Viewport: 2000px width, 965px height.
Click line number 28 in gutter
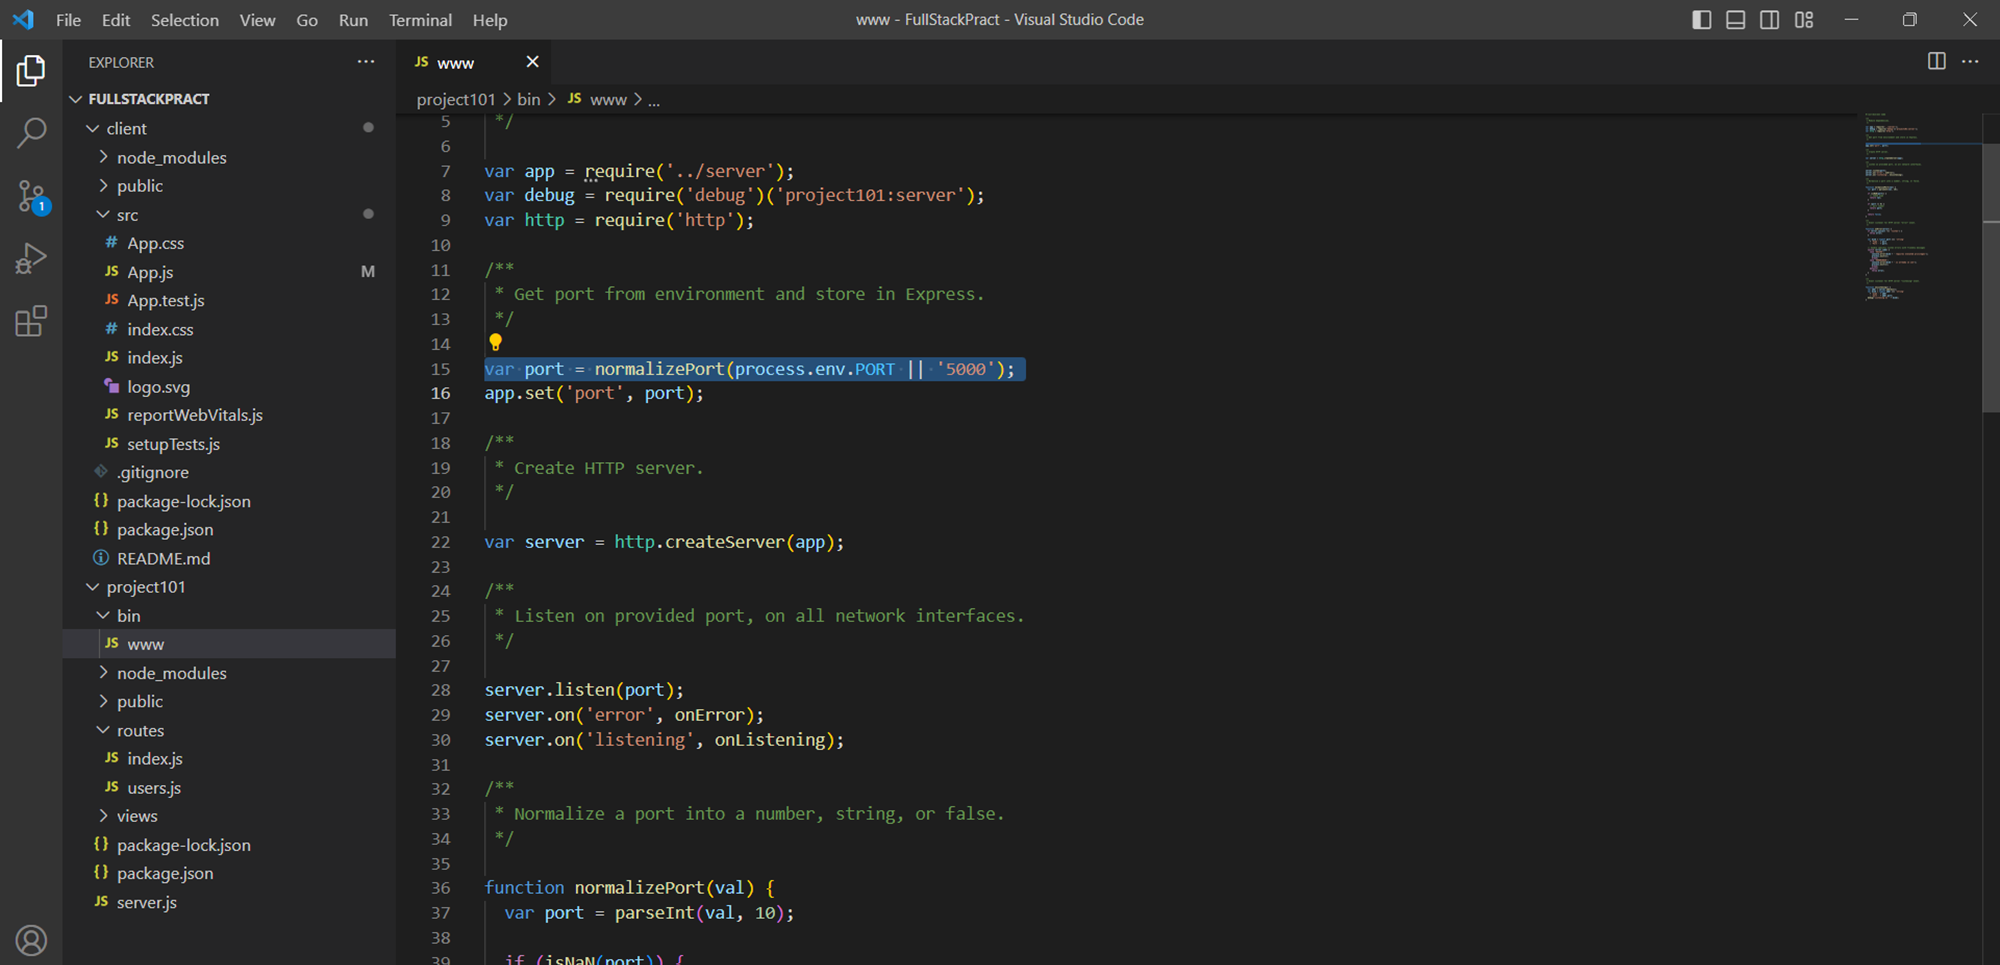click(441, 690)
